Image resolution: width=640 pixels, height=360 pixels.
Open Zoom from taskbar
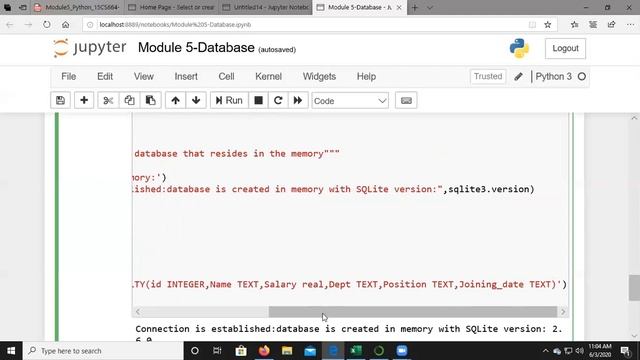(402, 351)
